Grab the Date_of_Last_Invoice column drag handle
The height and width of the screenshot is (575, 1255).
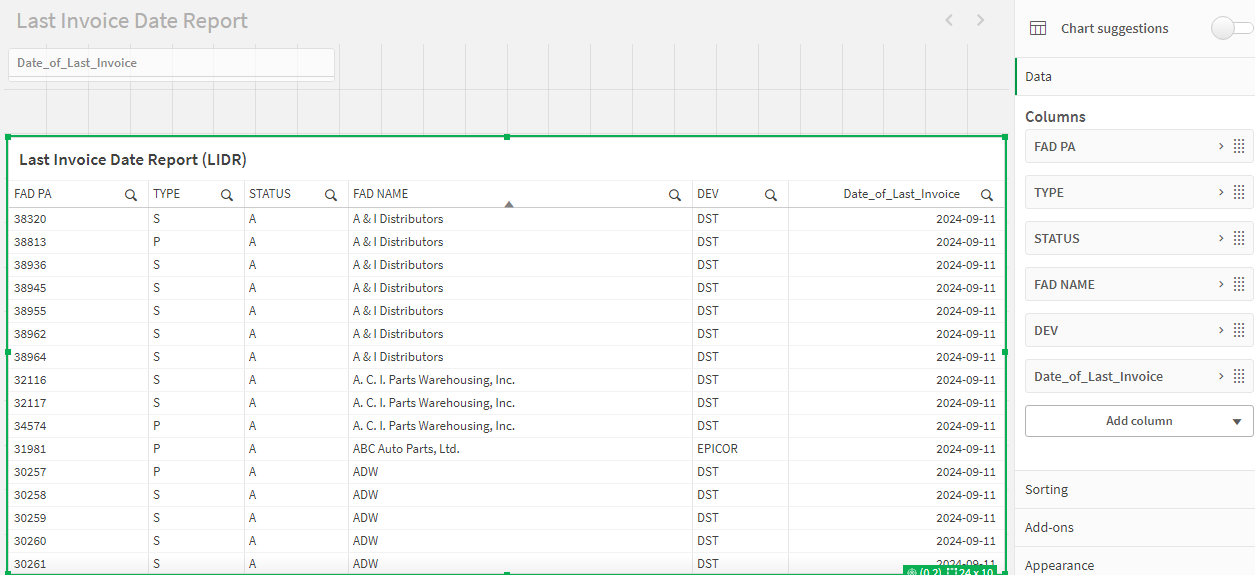click(x=1239, y=376)
